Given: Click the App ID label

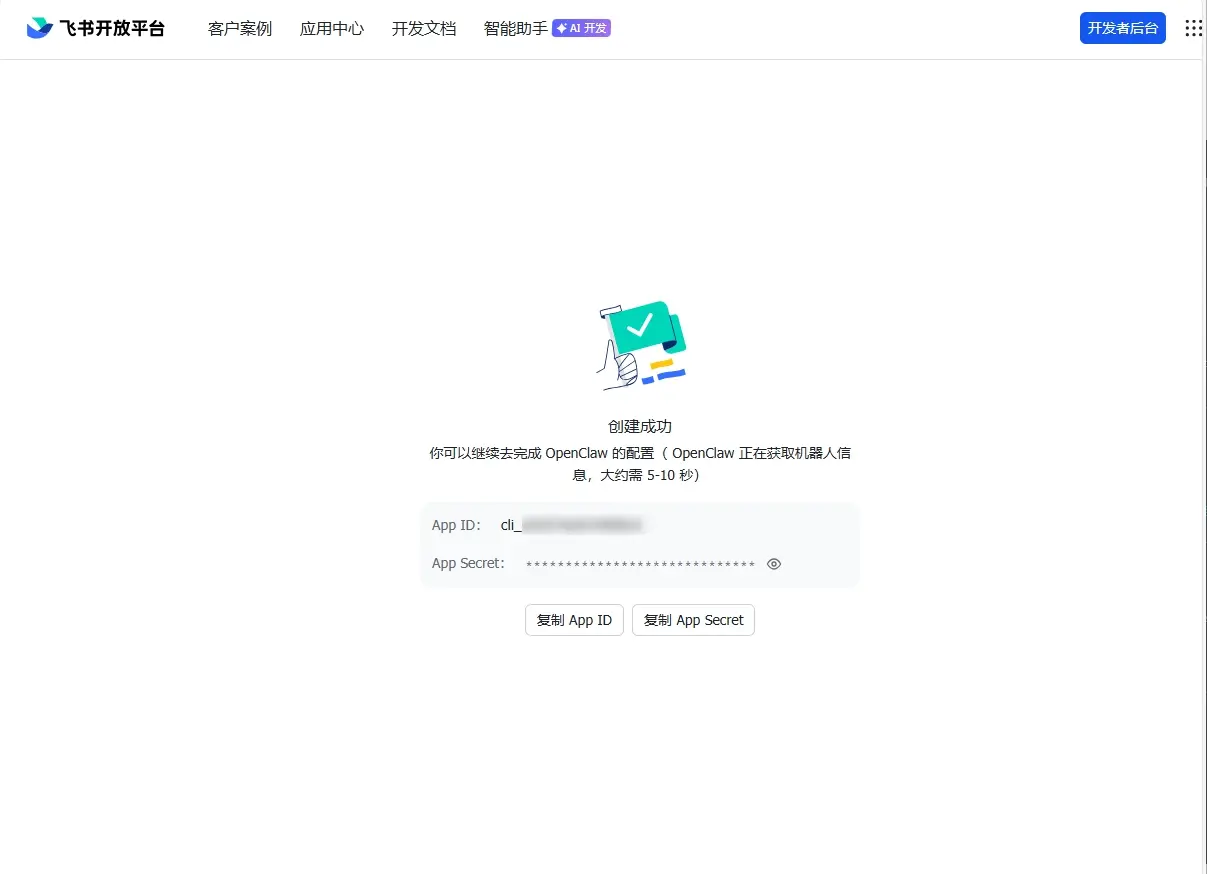Looking at the screenshot, I should click(x=456, y=524).
